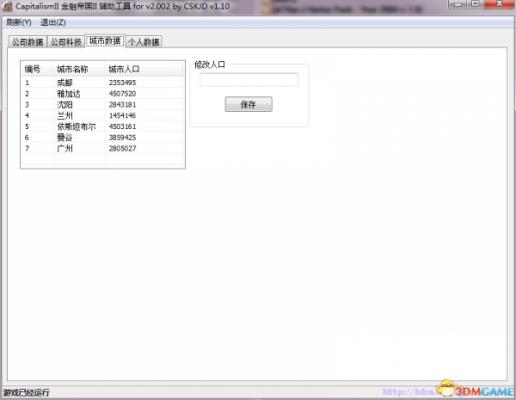Select the 城市数据 tab
The width and height of the screenshot is (516, 400).
(x=105, y=41)
